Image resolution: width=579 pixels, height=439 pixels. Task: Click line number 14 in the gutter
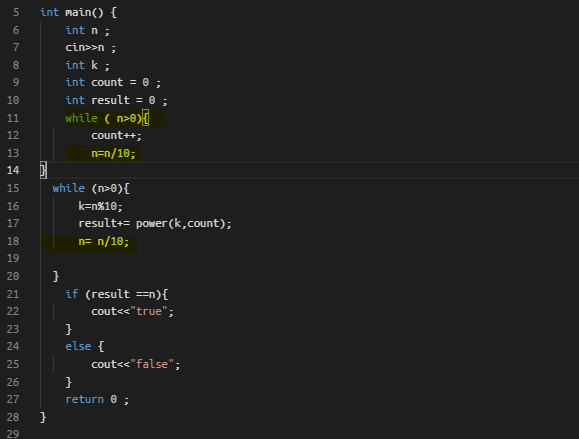13,170
